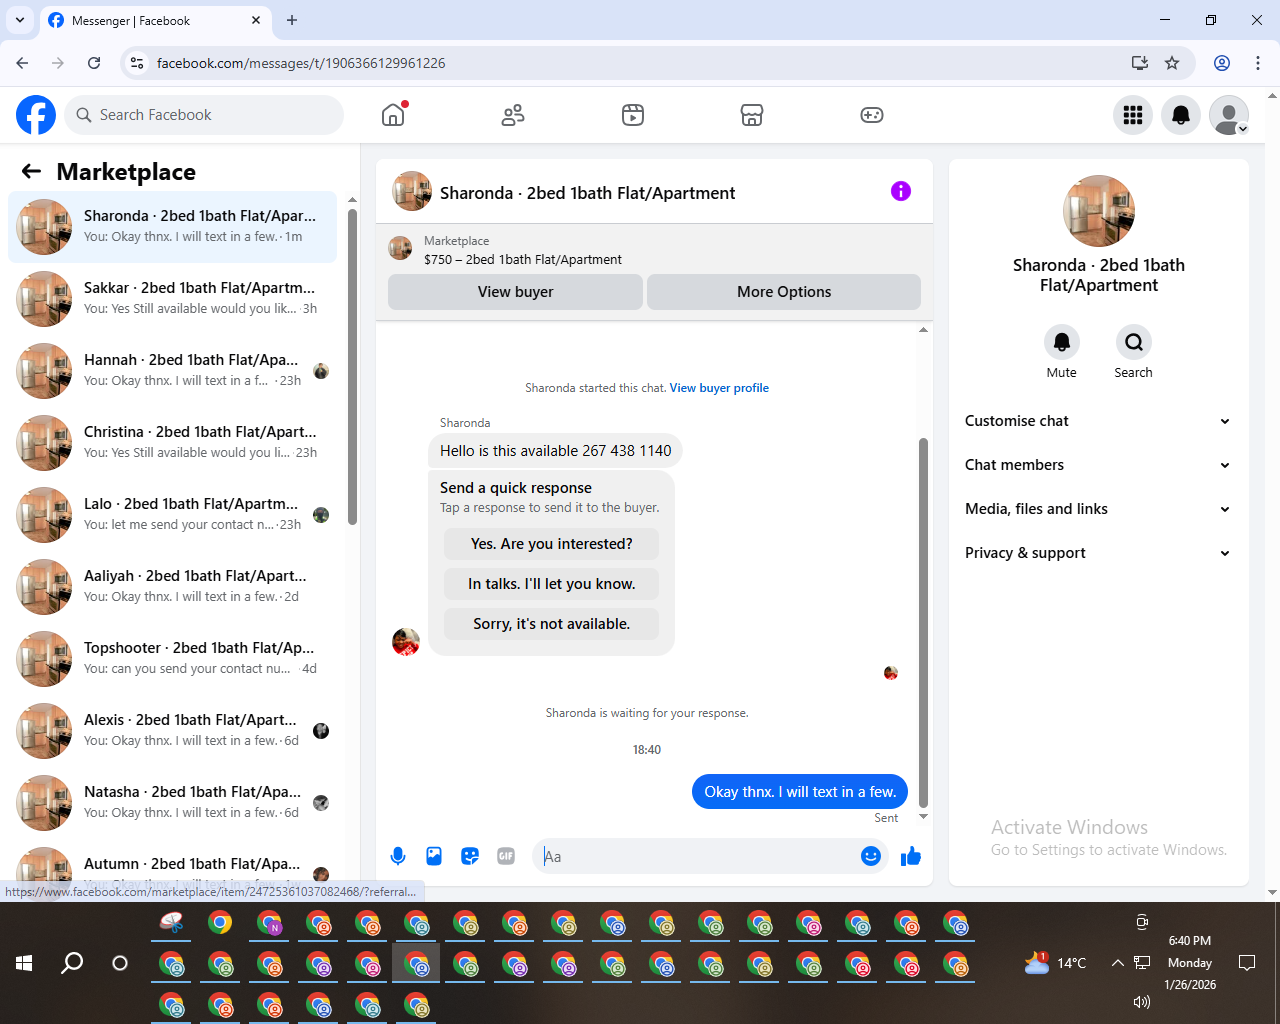Open the Topshooter conversation
This screenshot has width=1280, height=1024.
coord(172,659)
